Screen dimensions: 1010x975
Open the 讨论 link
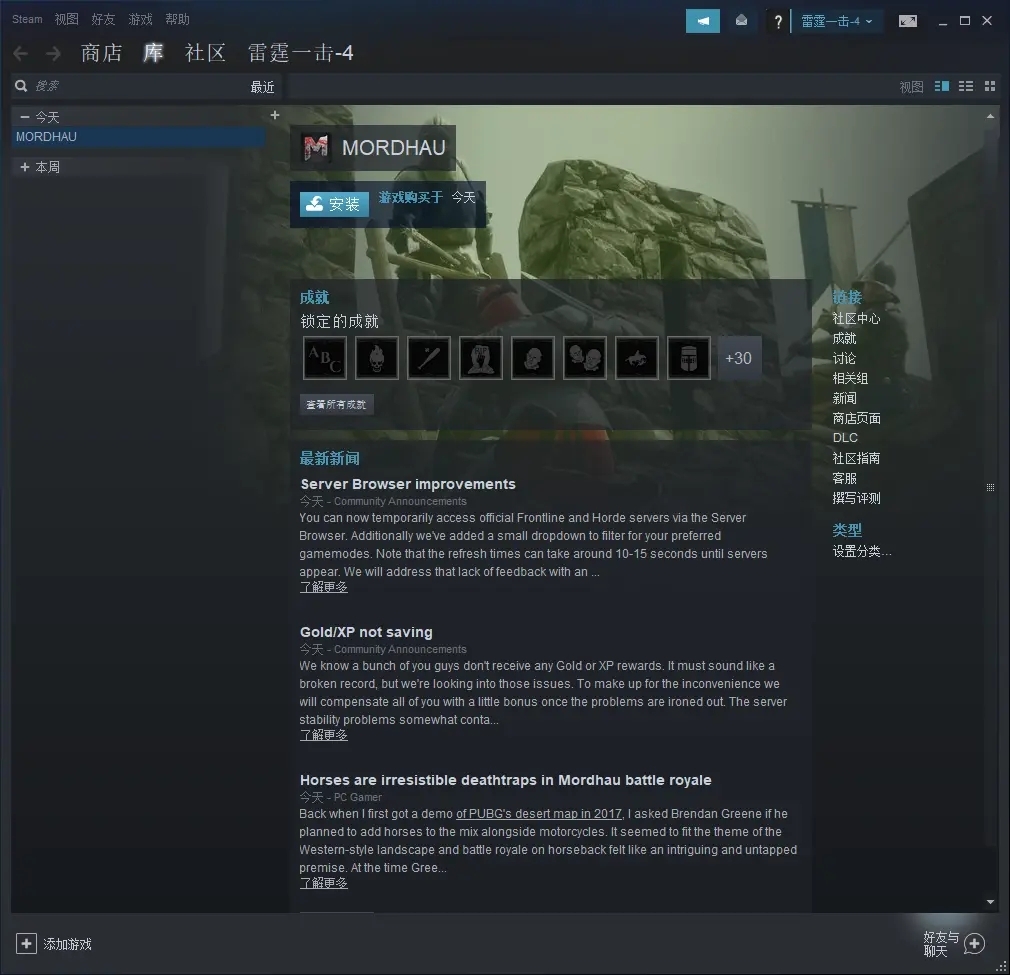(x=844, y=359)
